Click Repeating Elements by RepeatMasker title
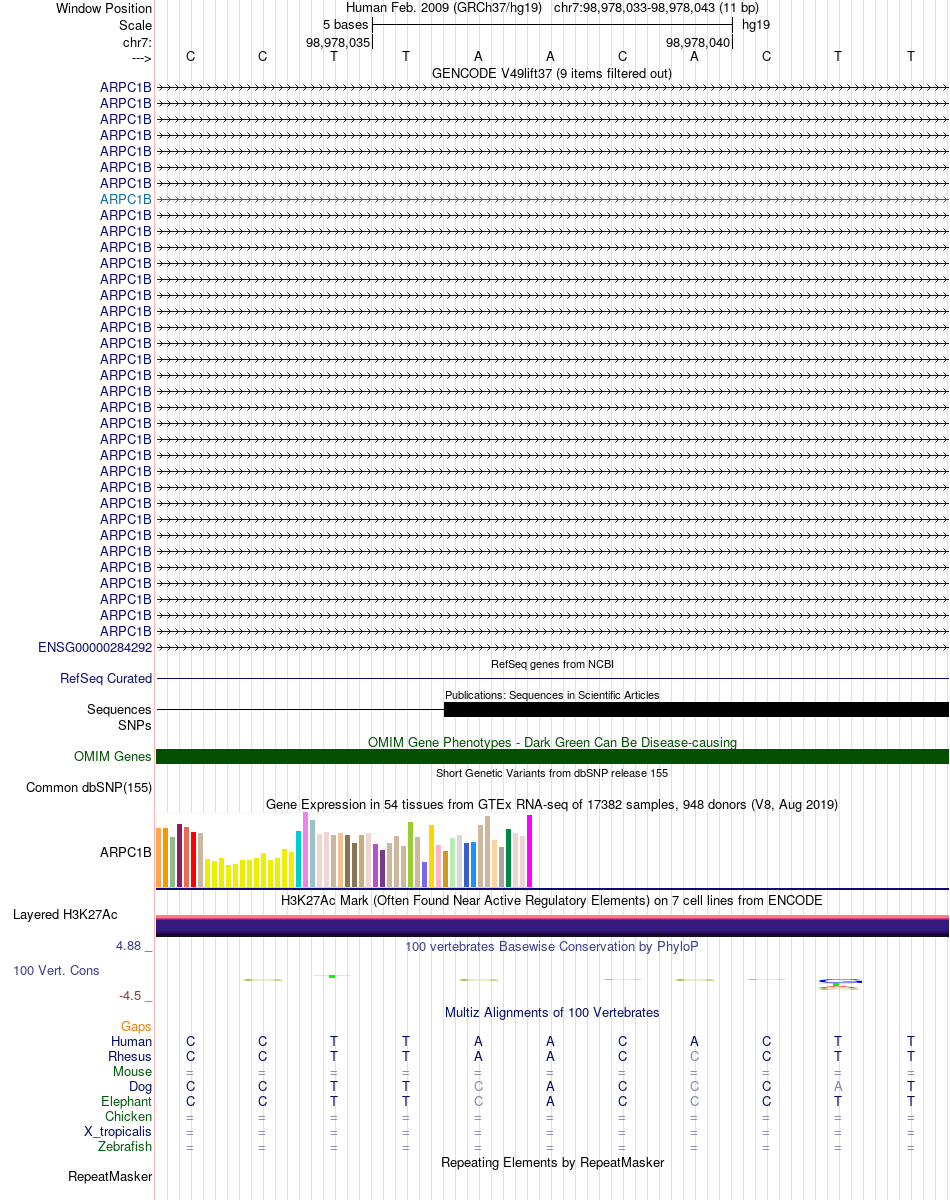Image resolution: width=950 pixels, height=1200 pixels. click(552, 1162)
